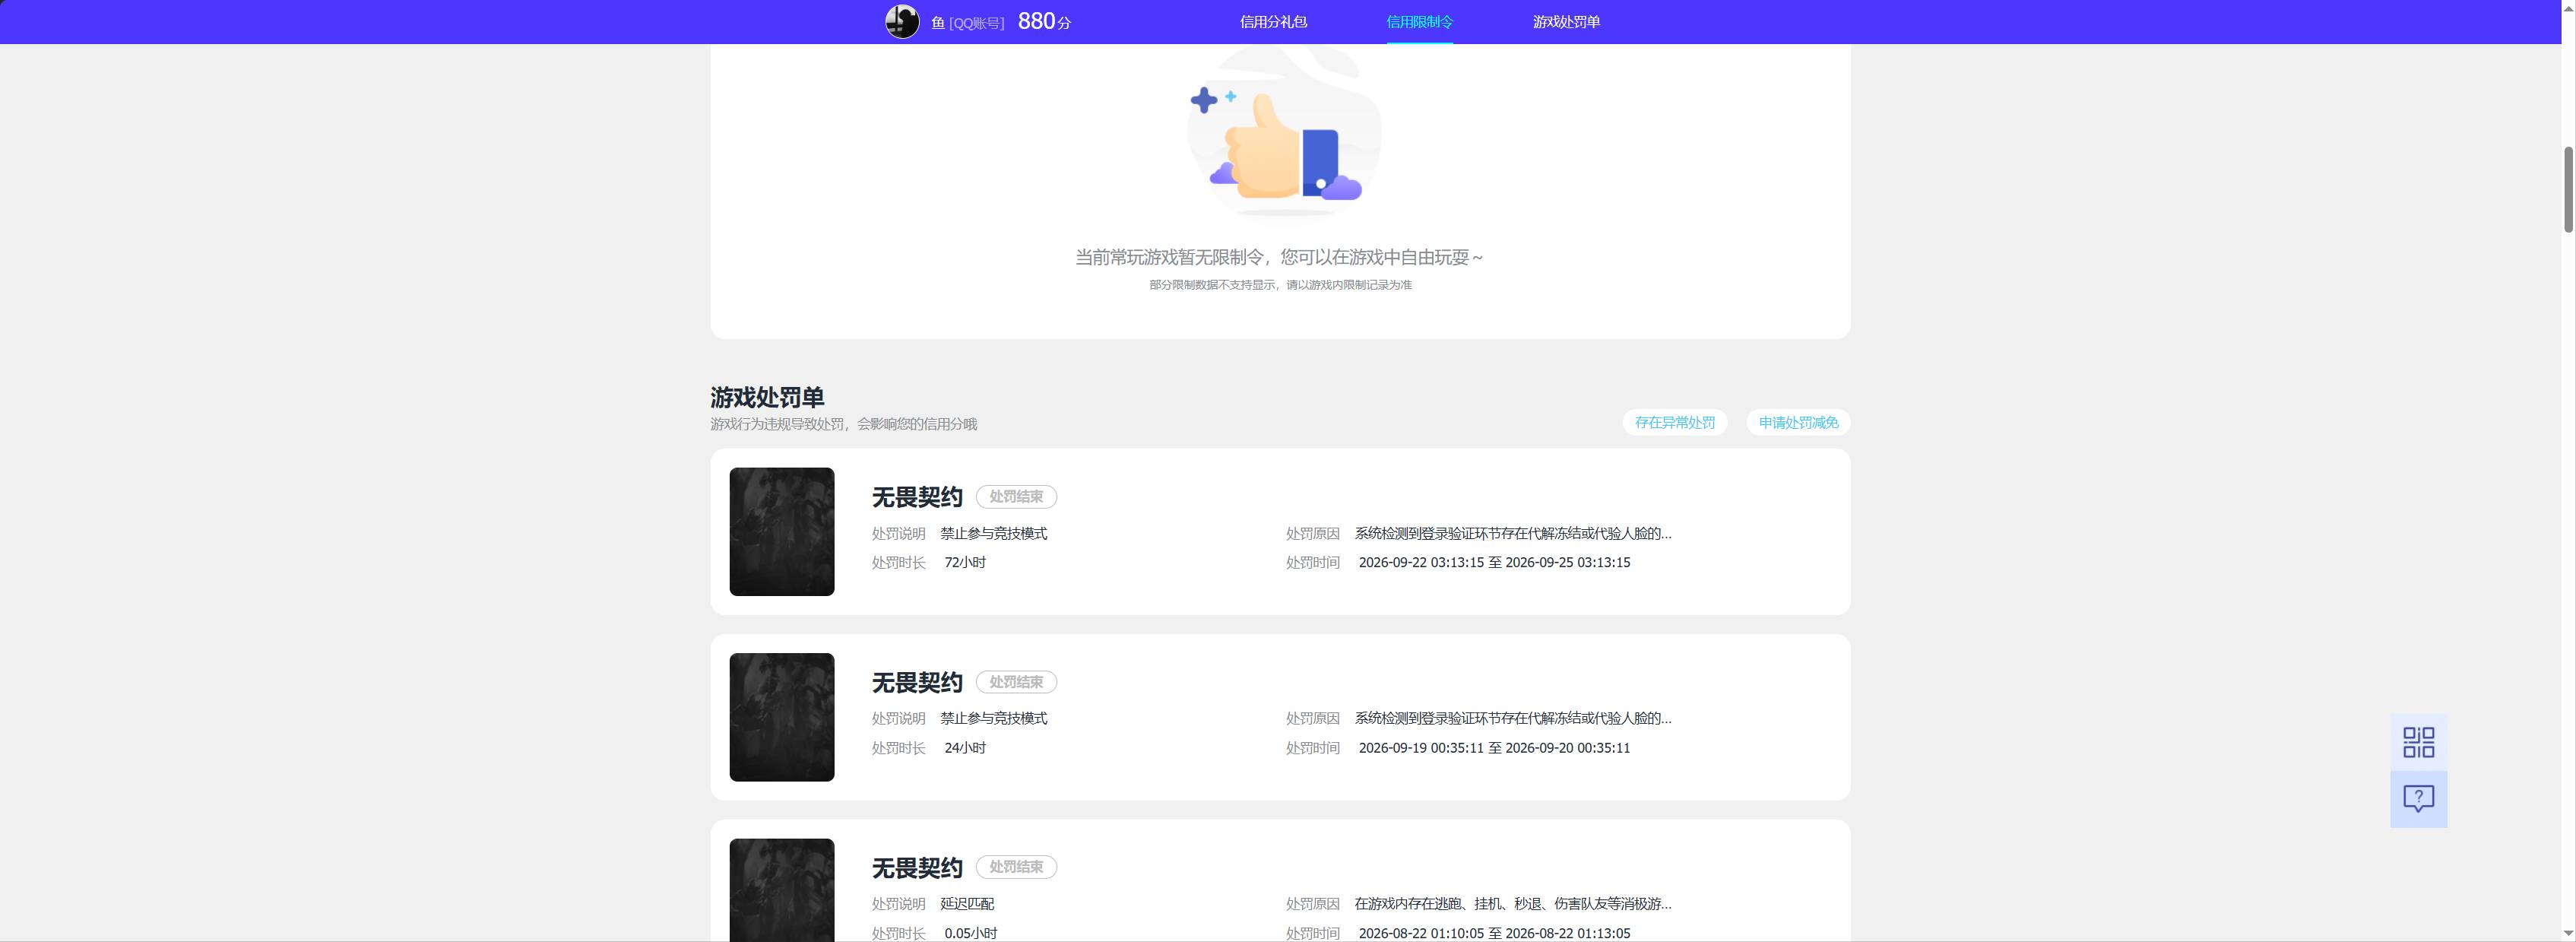Click the 880分 credit score
Image resolution: width=2576 pixels, height=942 pixels.
[x=1044, y=21]
